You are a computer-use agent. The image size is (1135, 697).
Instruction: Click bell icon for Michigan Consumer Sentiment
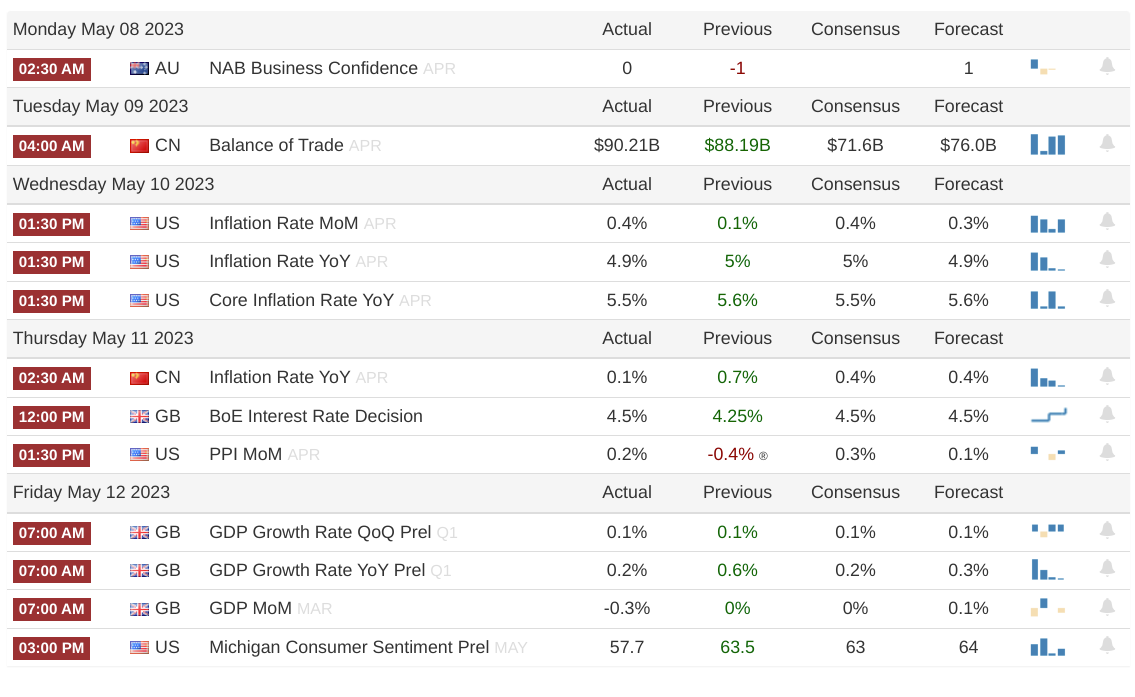(x=1107, y=646)
